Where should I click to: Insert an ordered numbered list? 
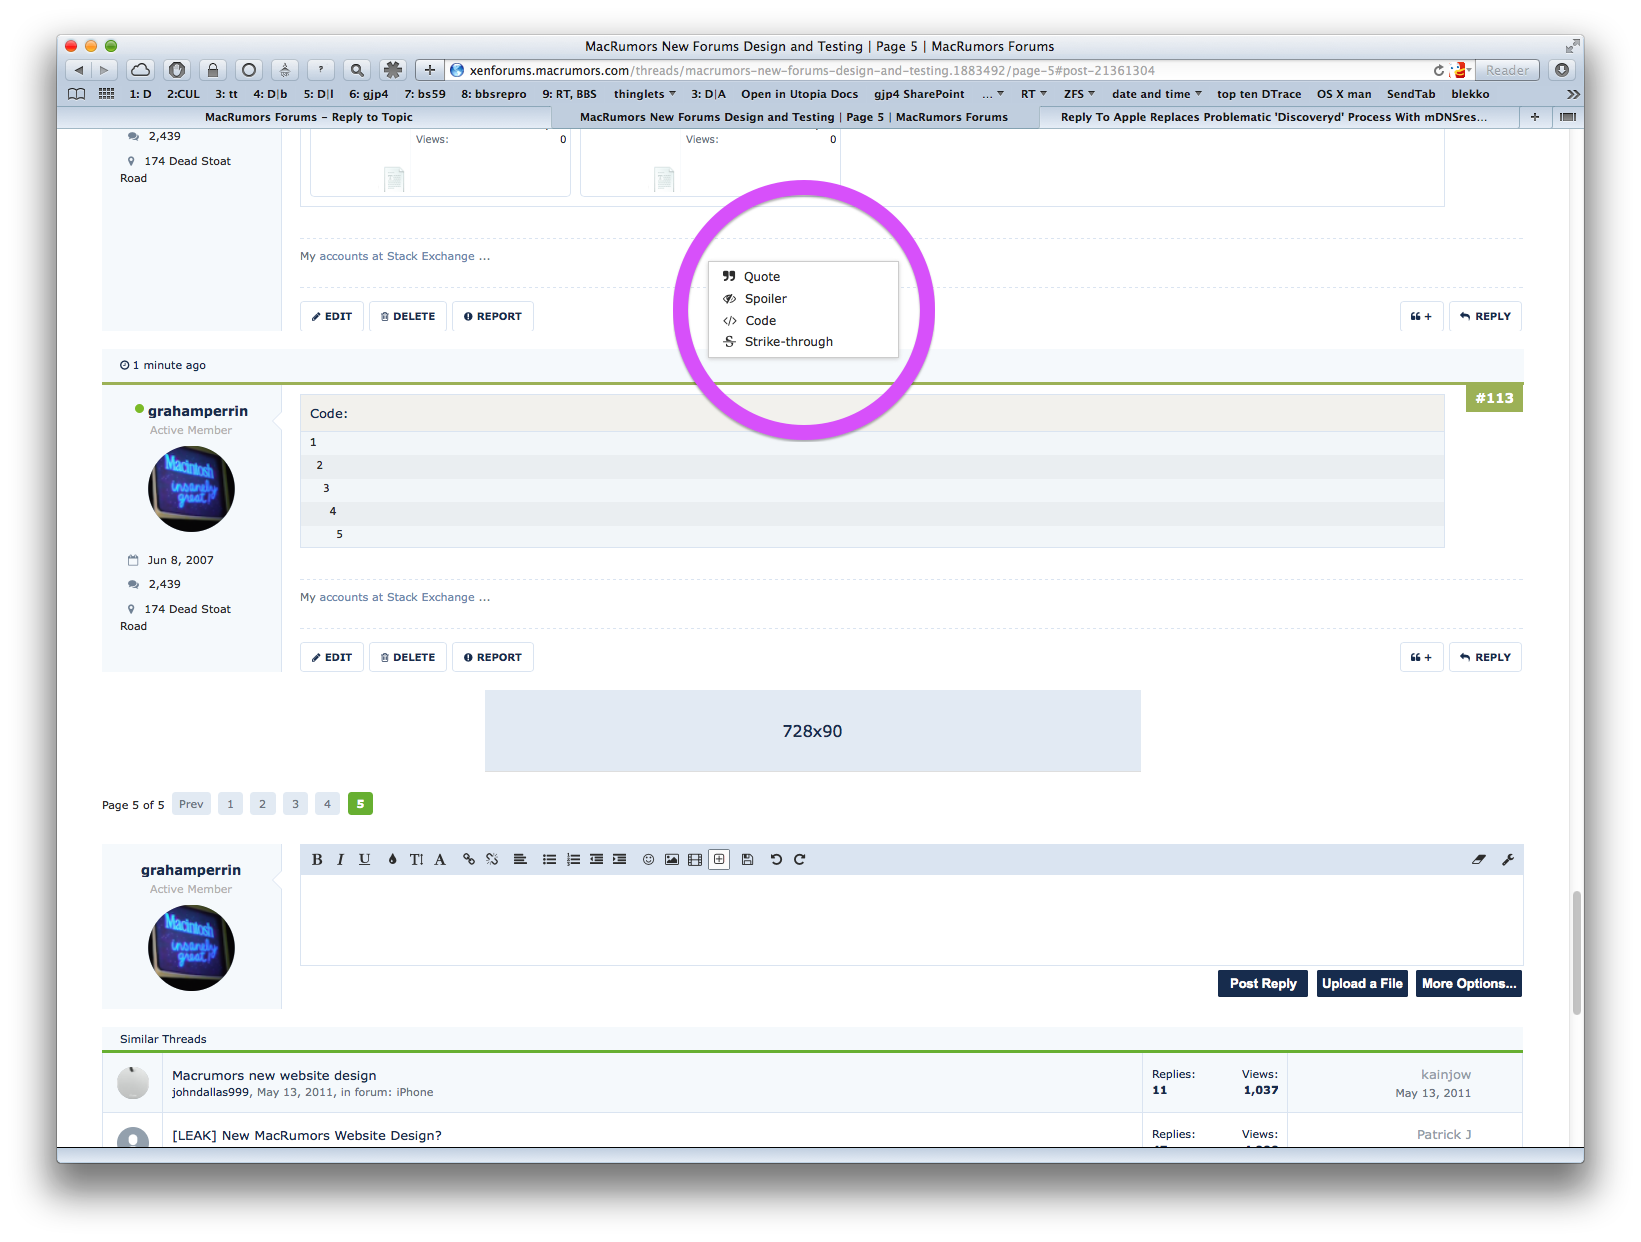[573, 859]
